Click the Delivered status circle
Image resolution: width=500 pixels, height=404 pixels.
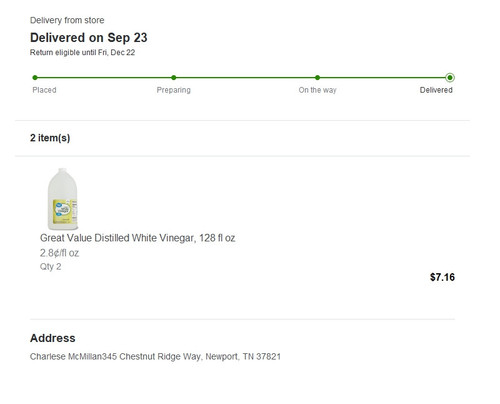(x=450, y=78)
